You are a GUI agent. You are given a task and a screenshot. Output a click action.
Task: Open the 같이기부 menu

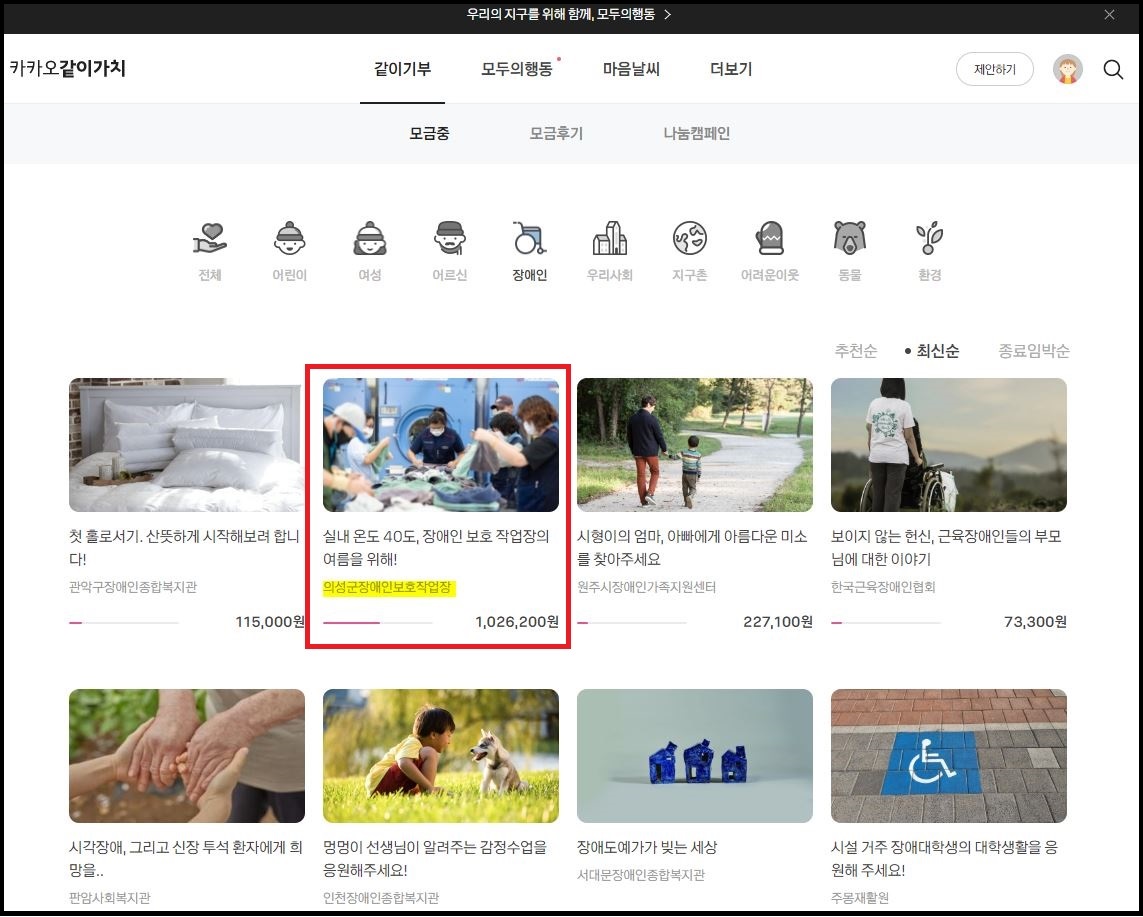(402, 69)
